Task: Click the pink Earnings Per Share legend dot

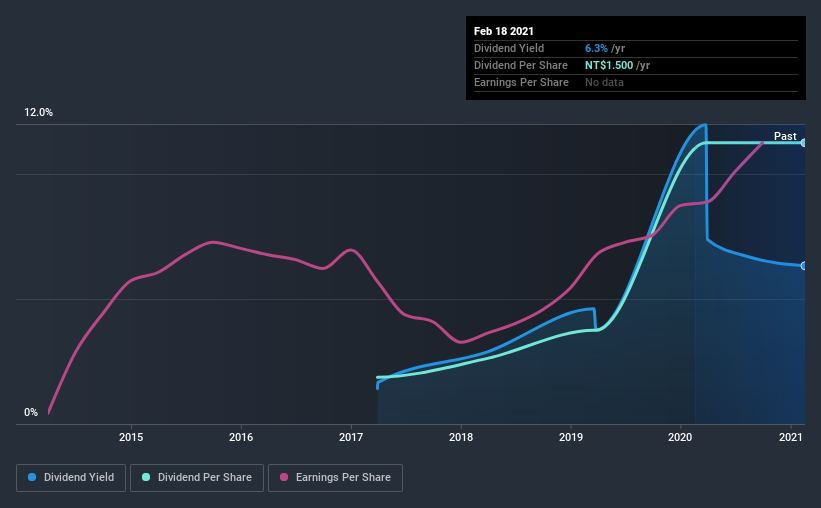Action: tap(284, 477)
